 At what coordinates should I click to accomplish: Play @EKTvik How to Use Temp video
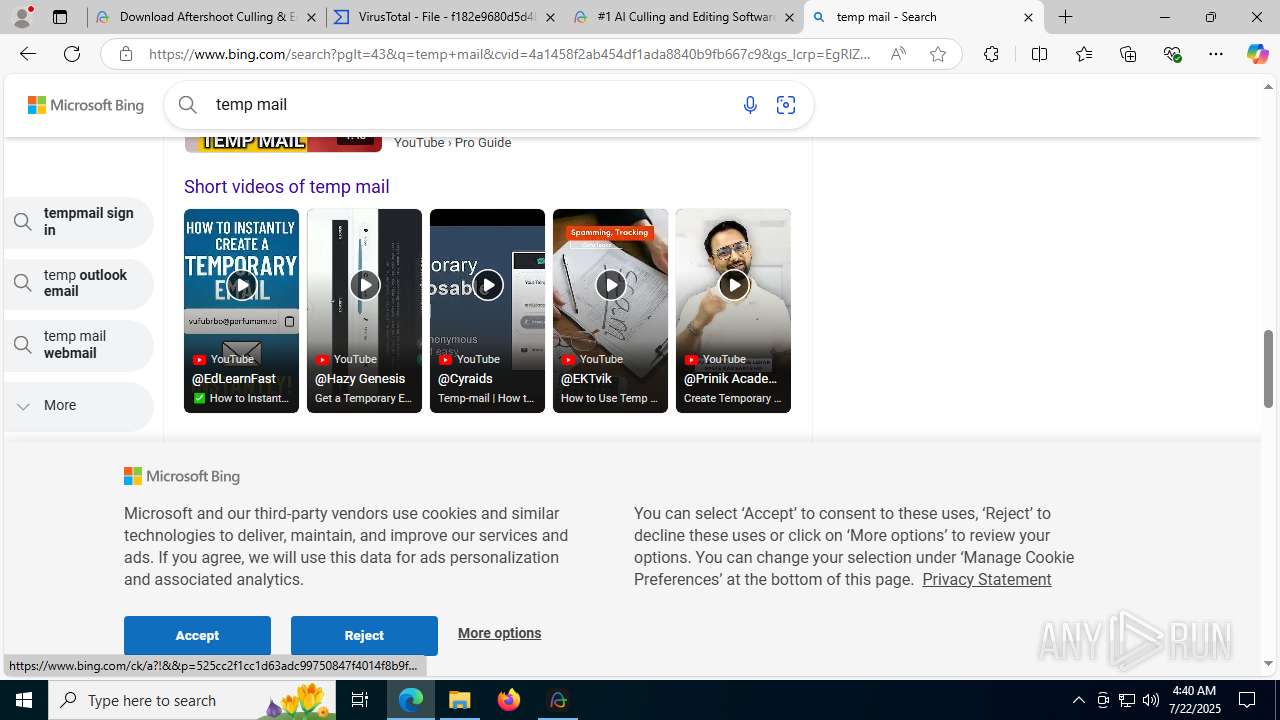pyautogui.click(x=610, y=310)
